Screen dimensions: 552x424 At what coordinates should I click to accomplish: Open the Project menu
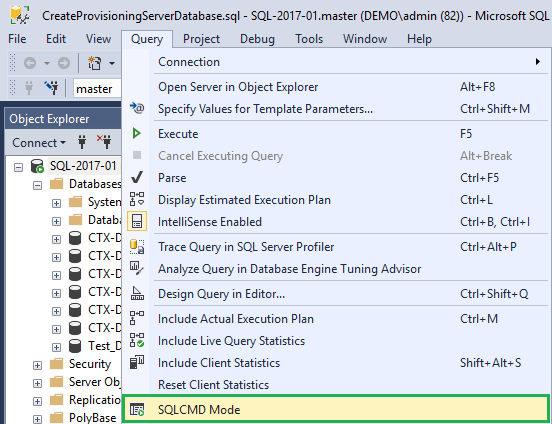[201, 39]
